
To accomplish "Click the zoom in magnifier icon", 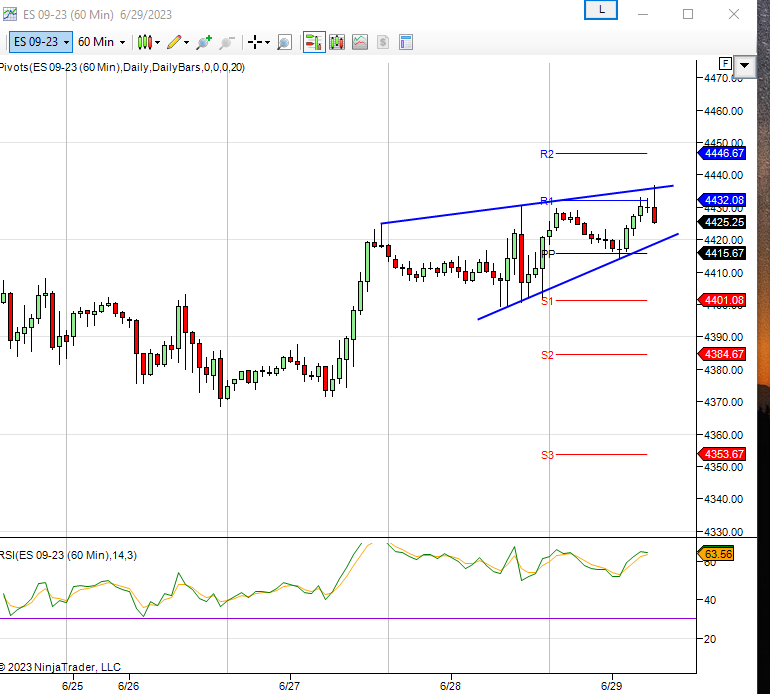I will click(204, 42).
